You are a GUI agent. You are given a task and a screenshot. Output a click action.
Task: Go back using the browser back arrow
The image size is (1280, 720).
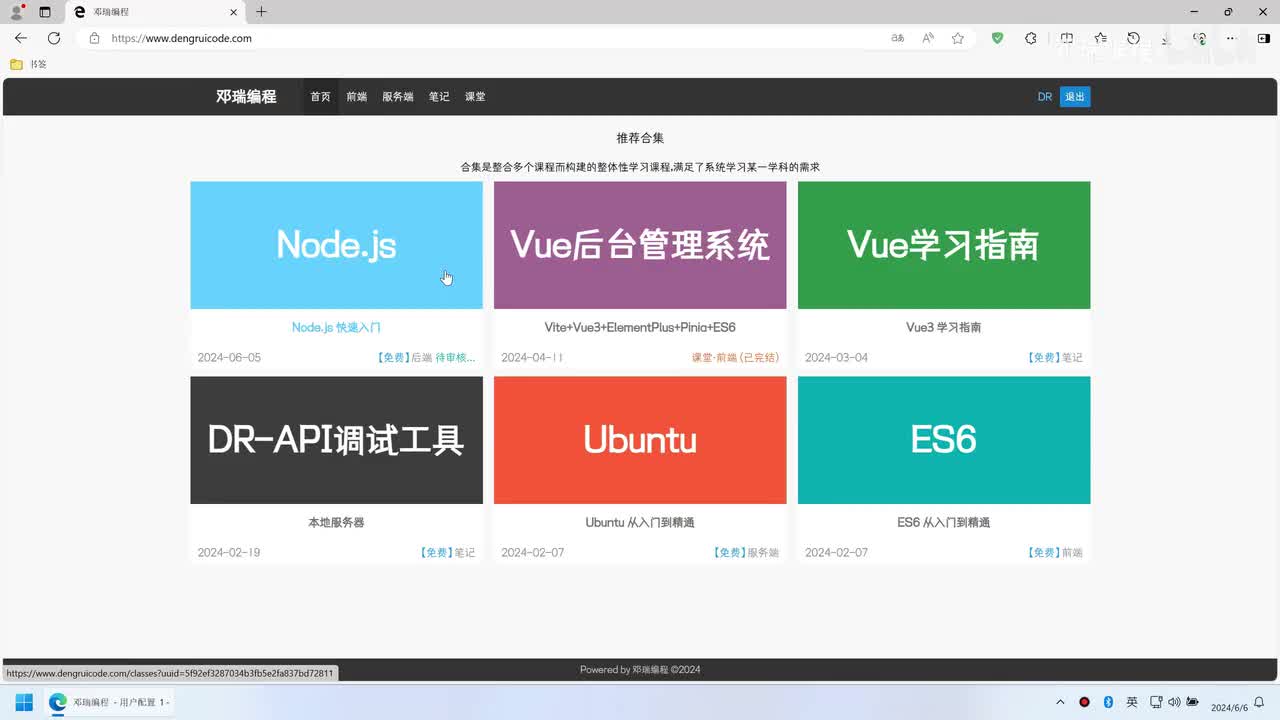pyautogui.click(x=21, y=38)
